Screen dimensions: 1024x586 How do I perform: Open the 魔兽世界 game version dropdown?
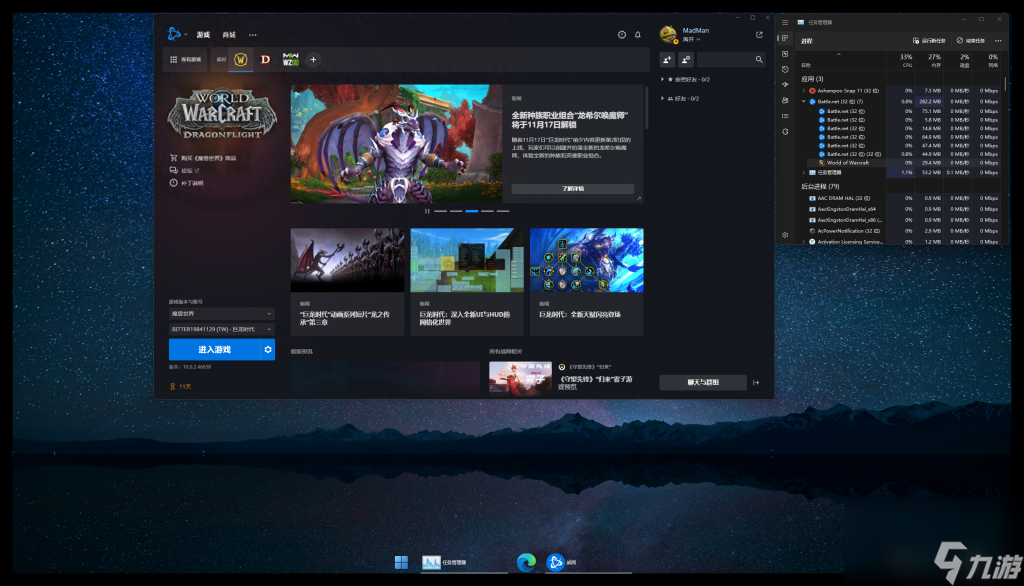point(221,314)
